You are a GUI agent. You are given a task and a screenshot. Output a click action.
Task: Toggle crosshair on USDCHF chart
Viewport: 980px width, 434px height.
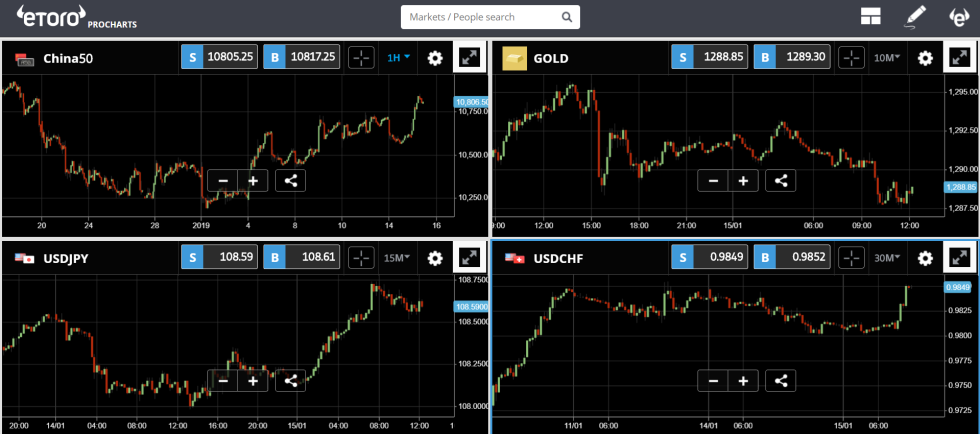coord(852,258)
